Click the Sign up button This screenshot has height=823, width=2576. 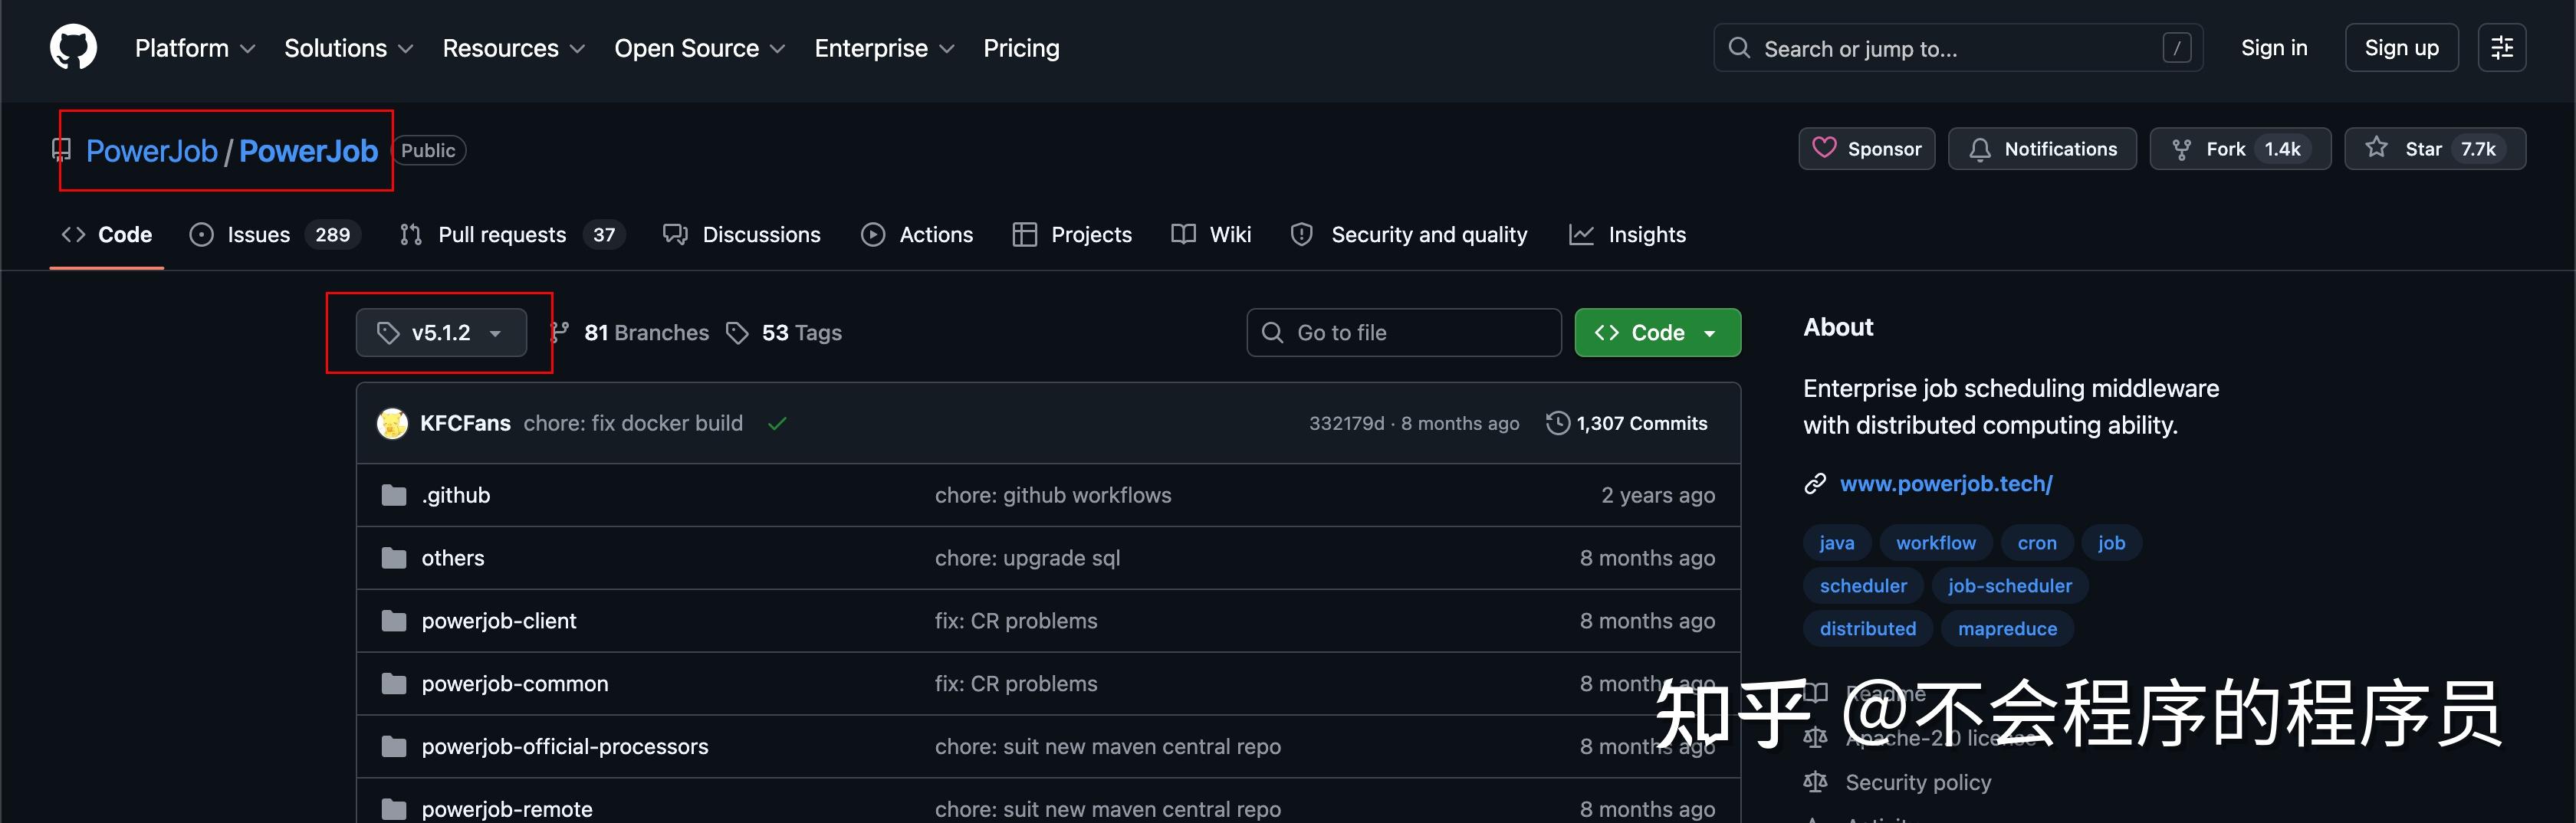[2401, 48]
